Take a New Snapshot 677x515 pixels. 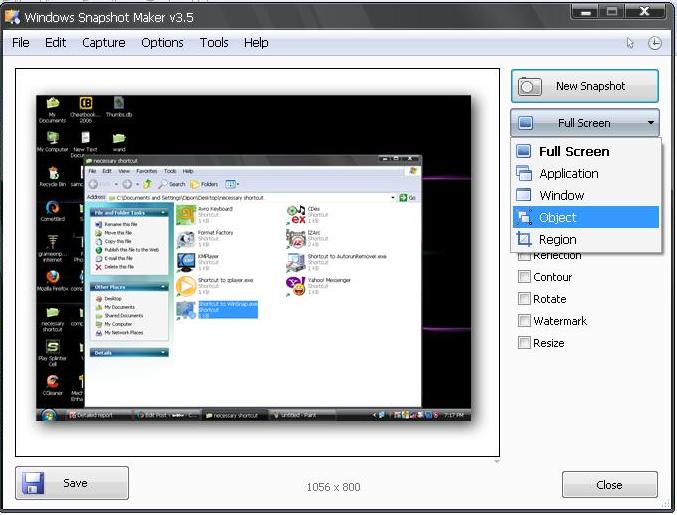point(585,86)
